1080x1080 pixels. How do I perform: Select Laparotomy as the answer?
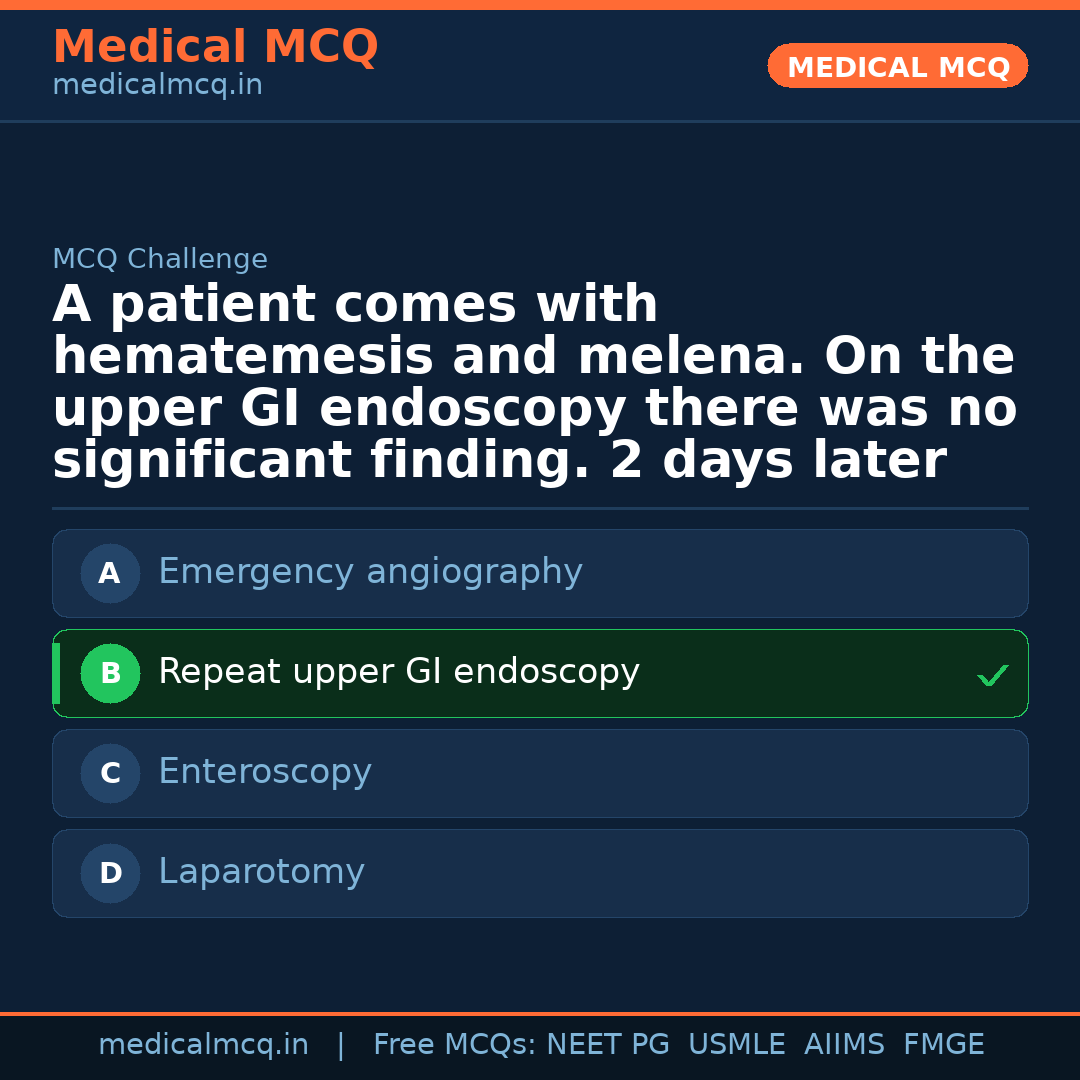coord(261,872)
